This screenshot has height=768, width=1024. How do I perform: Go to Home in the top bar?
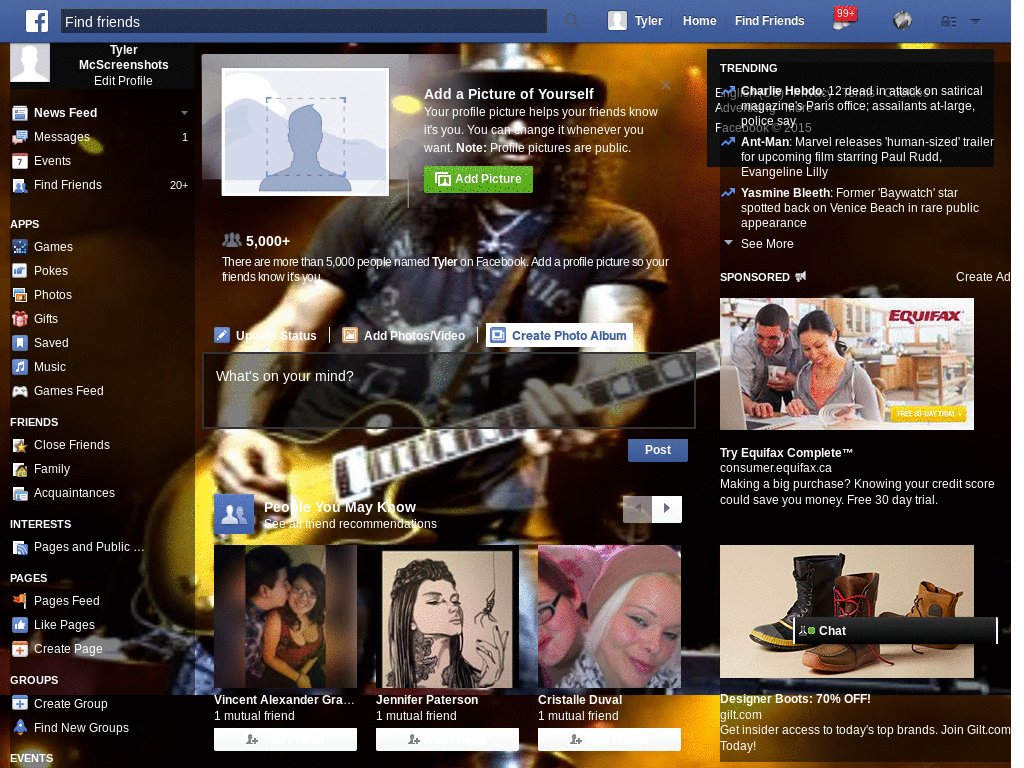pos(699,21)
